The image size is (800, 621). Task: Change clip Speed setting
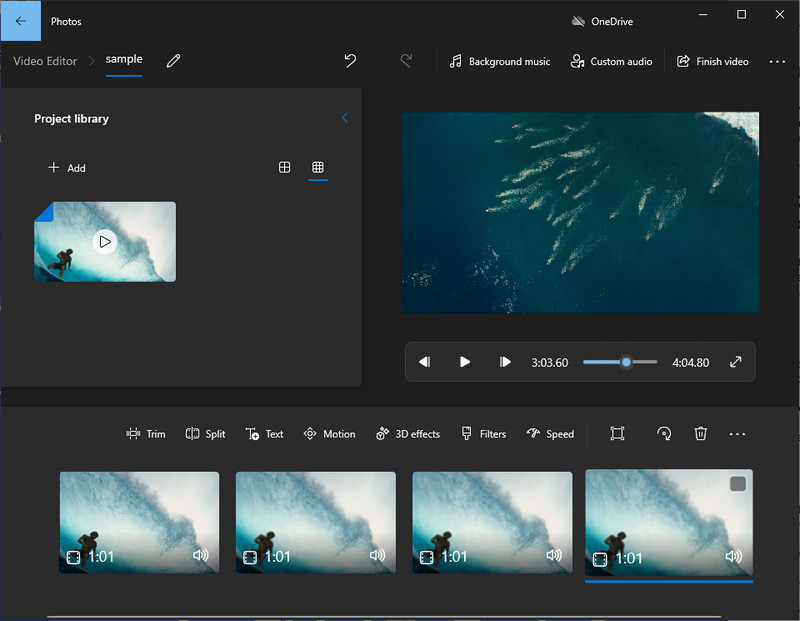pyautogui.click(x=550, y=434)
